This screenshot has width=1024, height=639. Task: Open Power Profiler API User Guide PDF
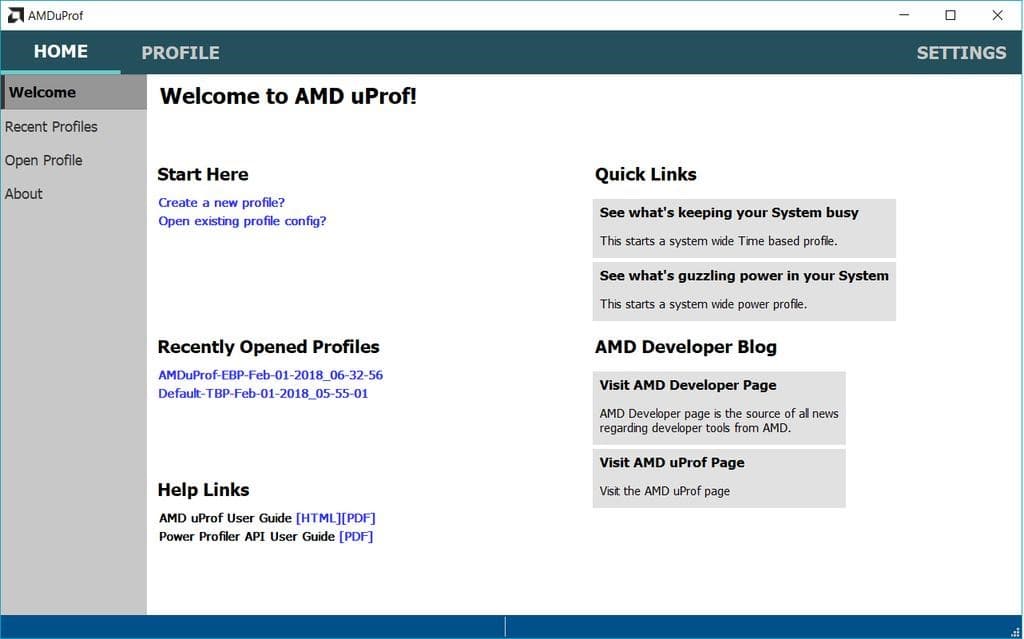(x=356, y=536)
